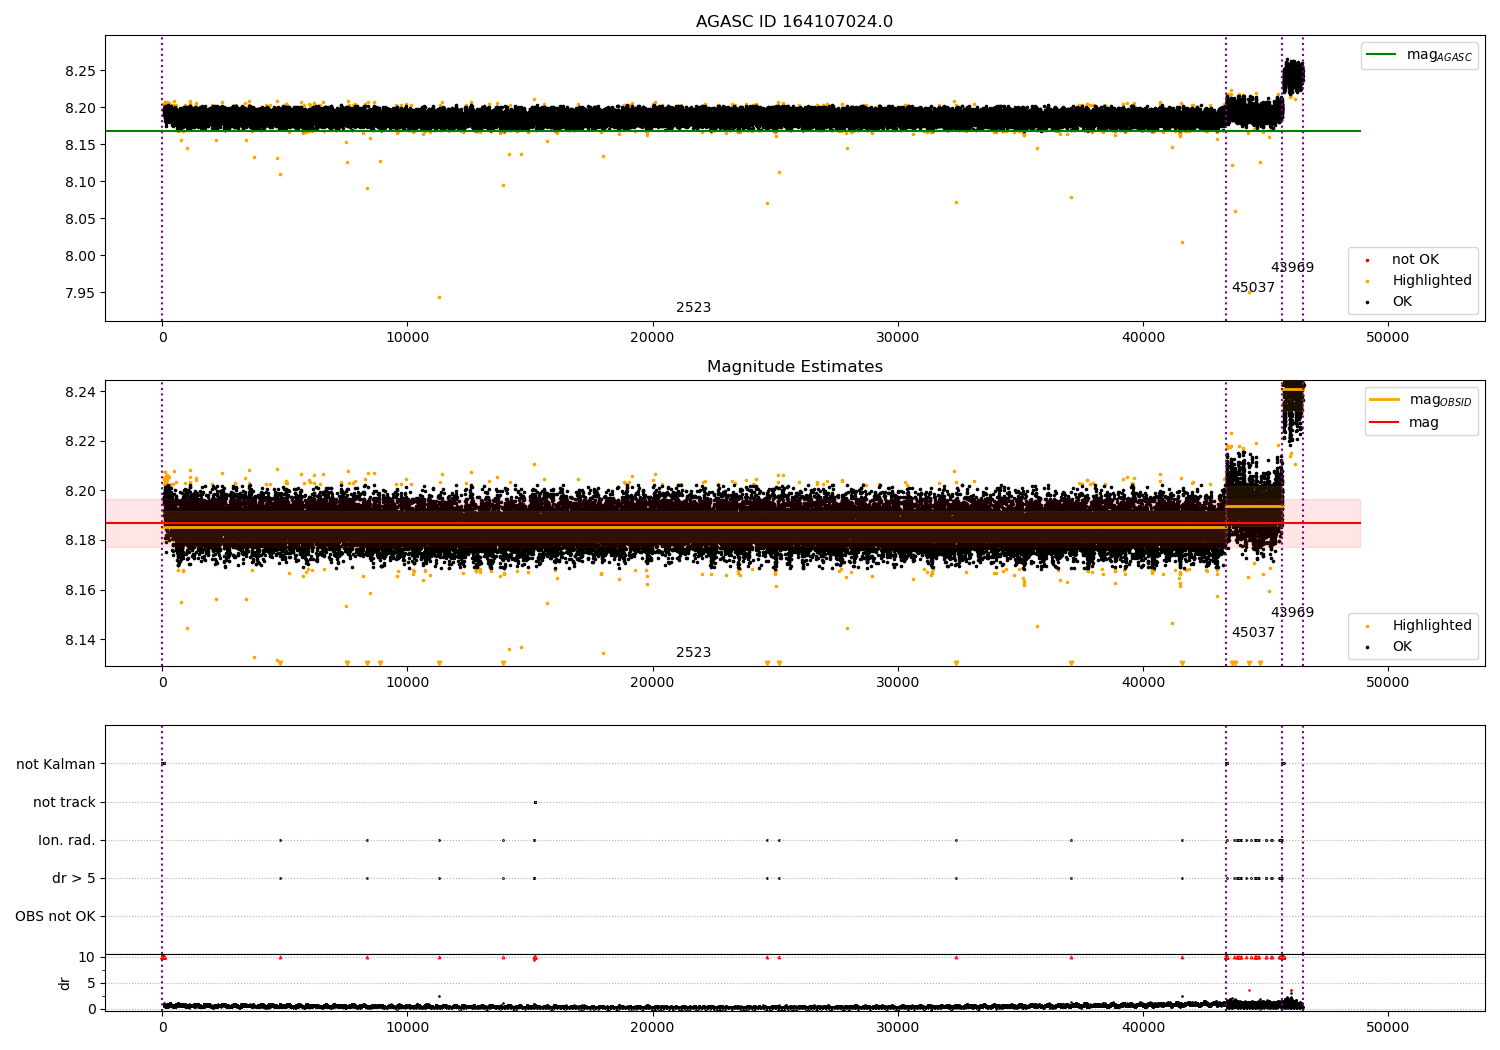Click the 'dr' y-axis label in the bottom plot
The height and width of the screenshot is (1050, 1500).
65,983
